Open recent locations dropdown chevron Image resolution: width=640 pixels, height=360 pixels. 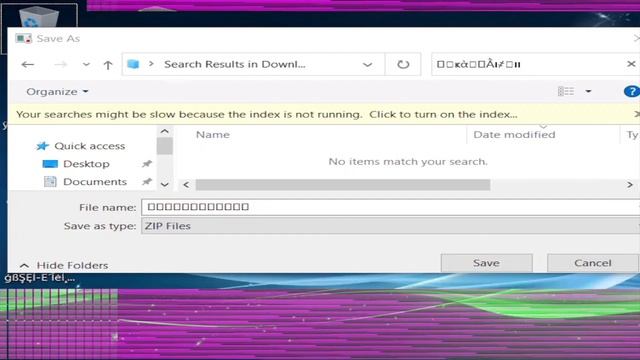click(86, 64)
